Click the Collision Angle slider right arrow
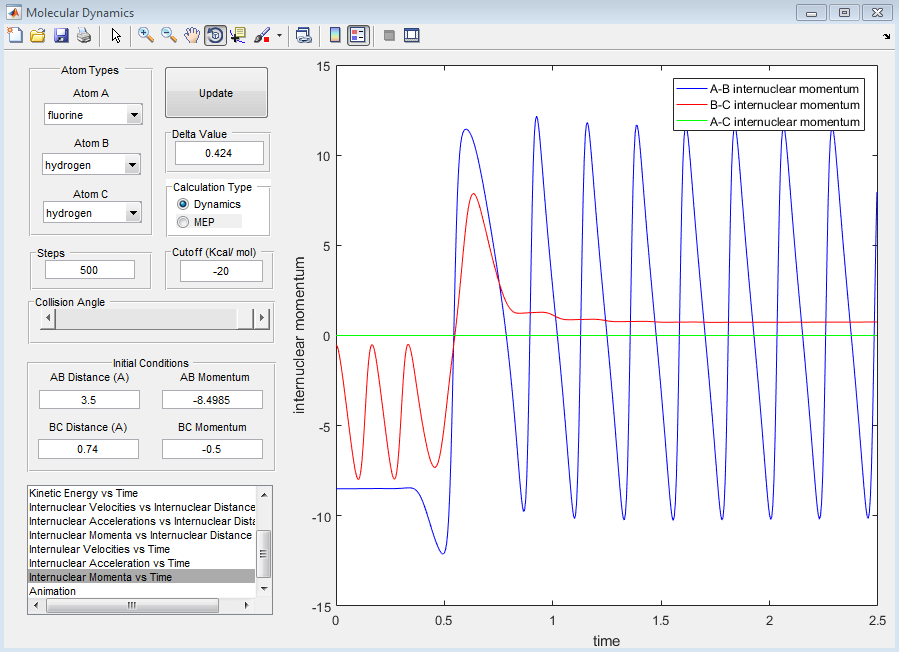The height and width of the screenshot is (652, 899). click(x=262, y=318)
